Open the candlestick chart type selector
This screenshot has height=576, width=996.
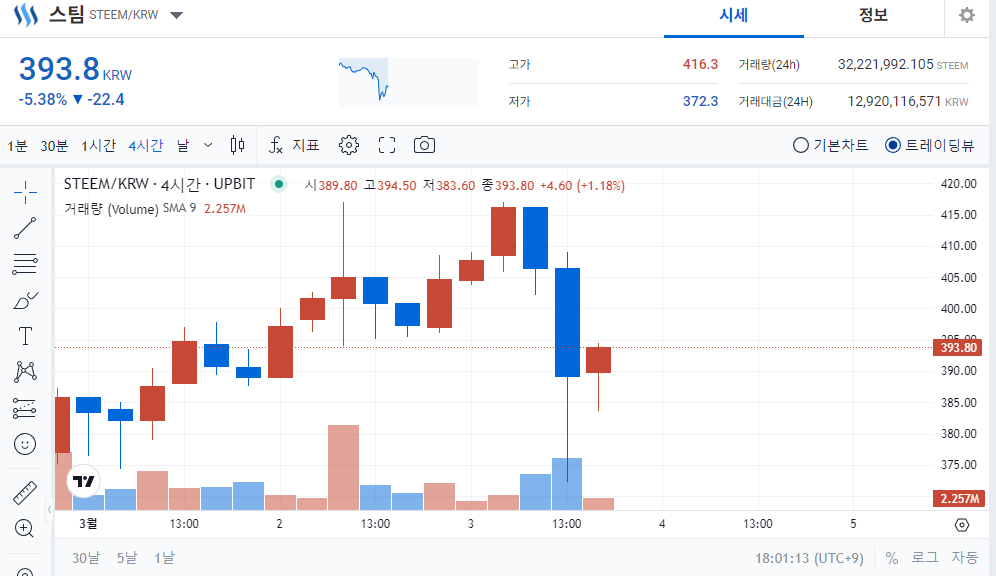pyautogui.click(x=237, y=145)
